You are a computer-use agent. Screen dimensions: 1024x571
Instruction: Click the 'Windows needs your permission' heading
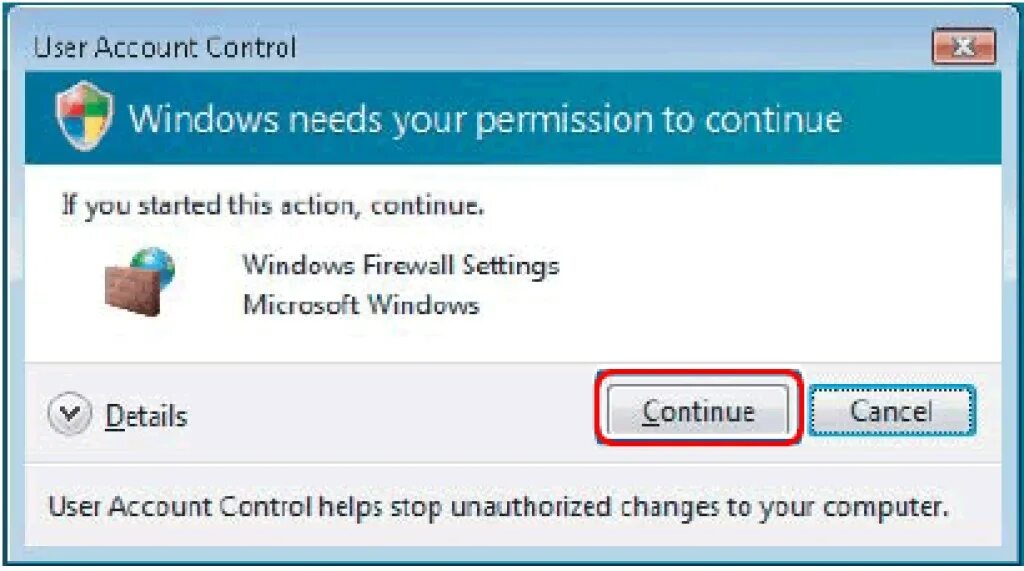[x=485, y=120]
